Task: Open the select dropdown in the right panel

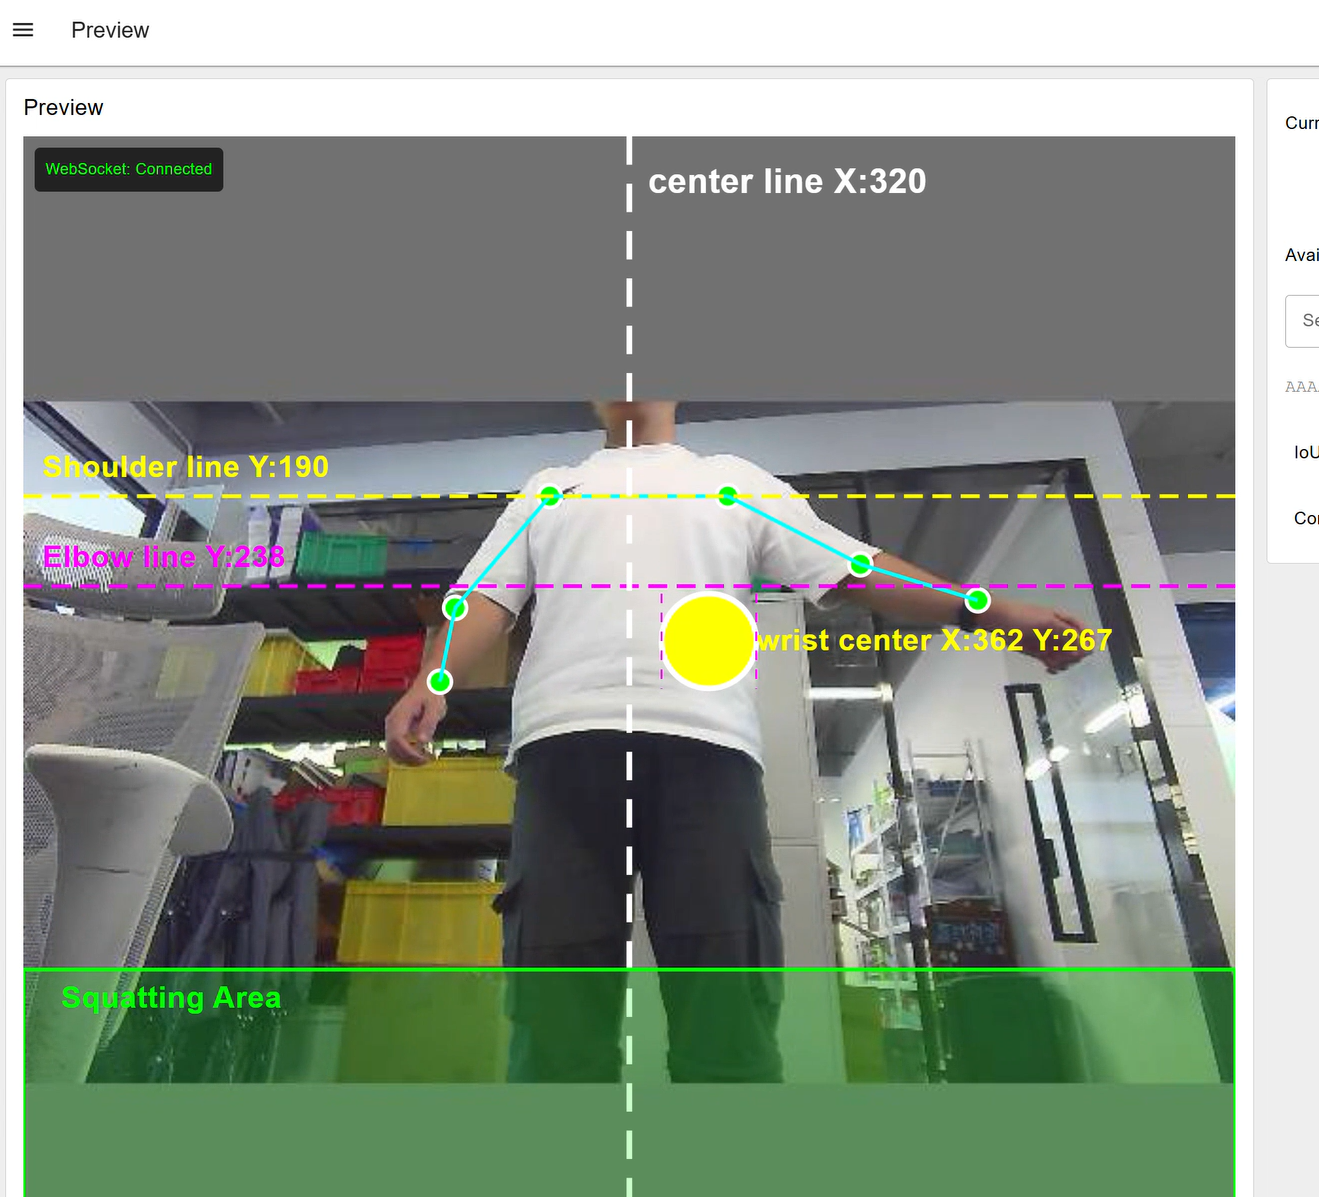Action: pos(1304,321)
